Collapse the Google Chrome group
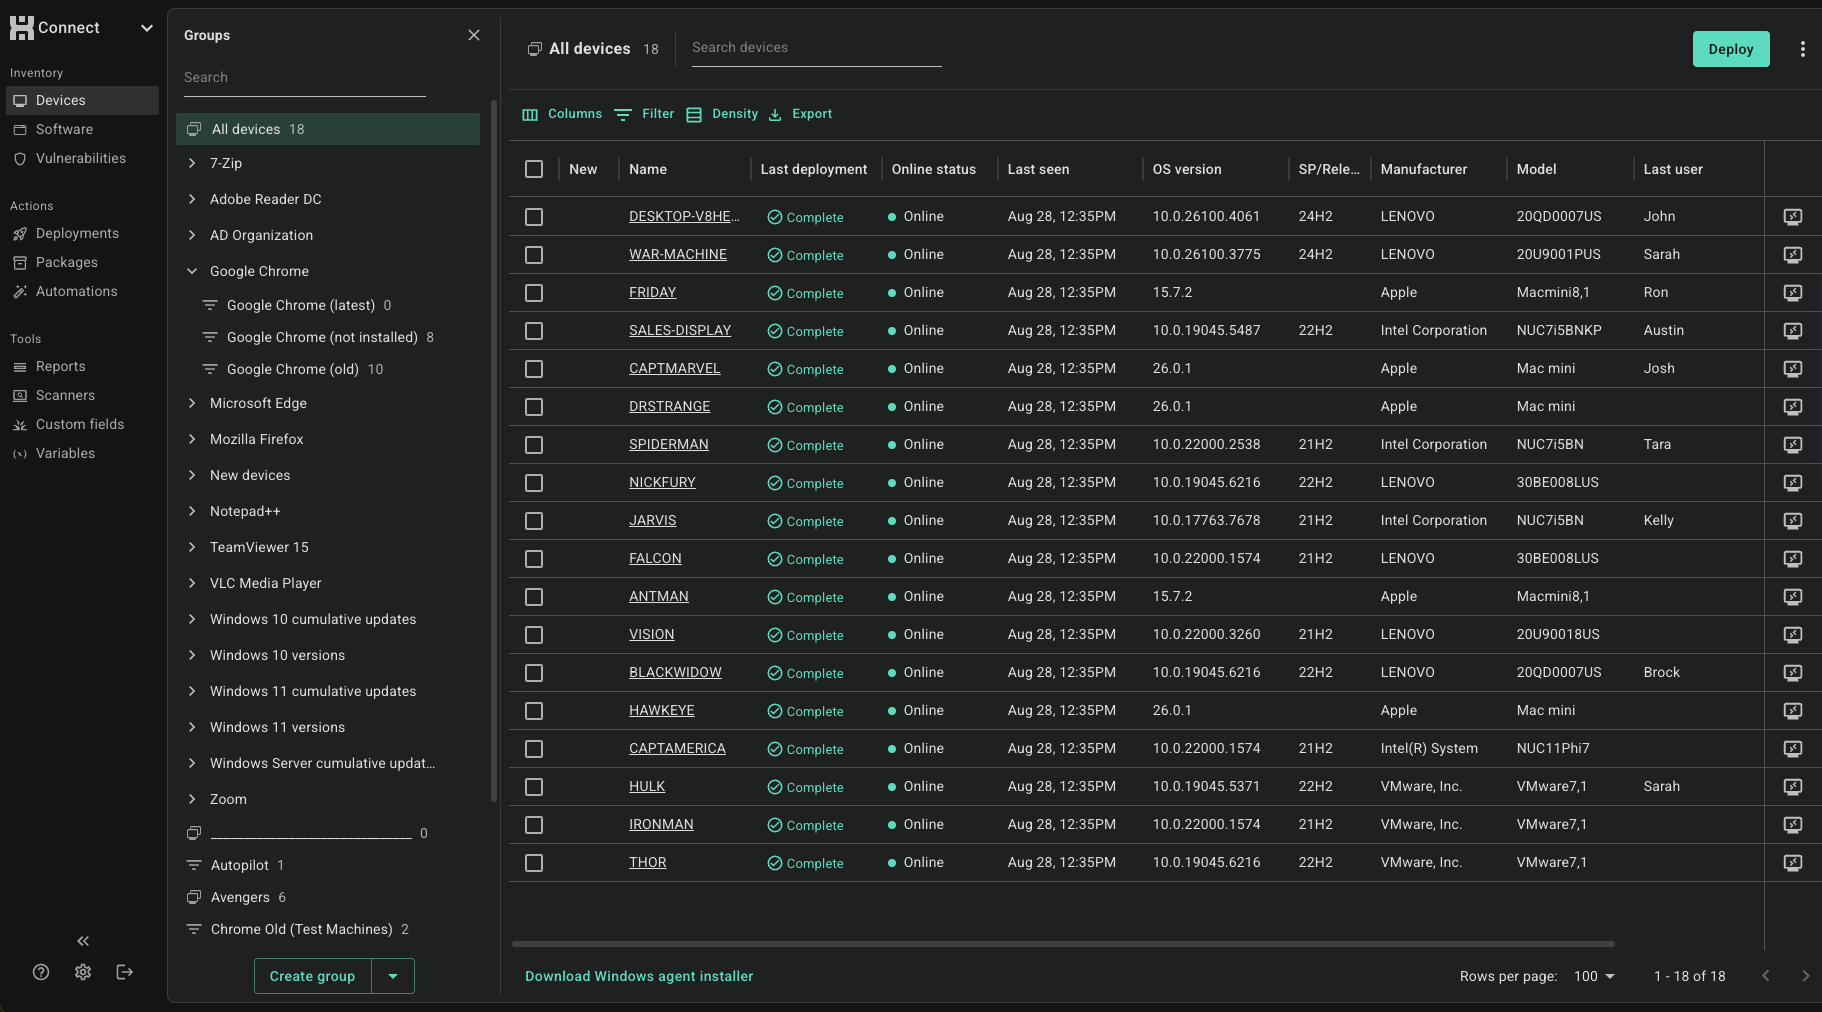 (x=192, y=271)
